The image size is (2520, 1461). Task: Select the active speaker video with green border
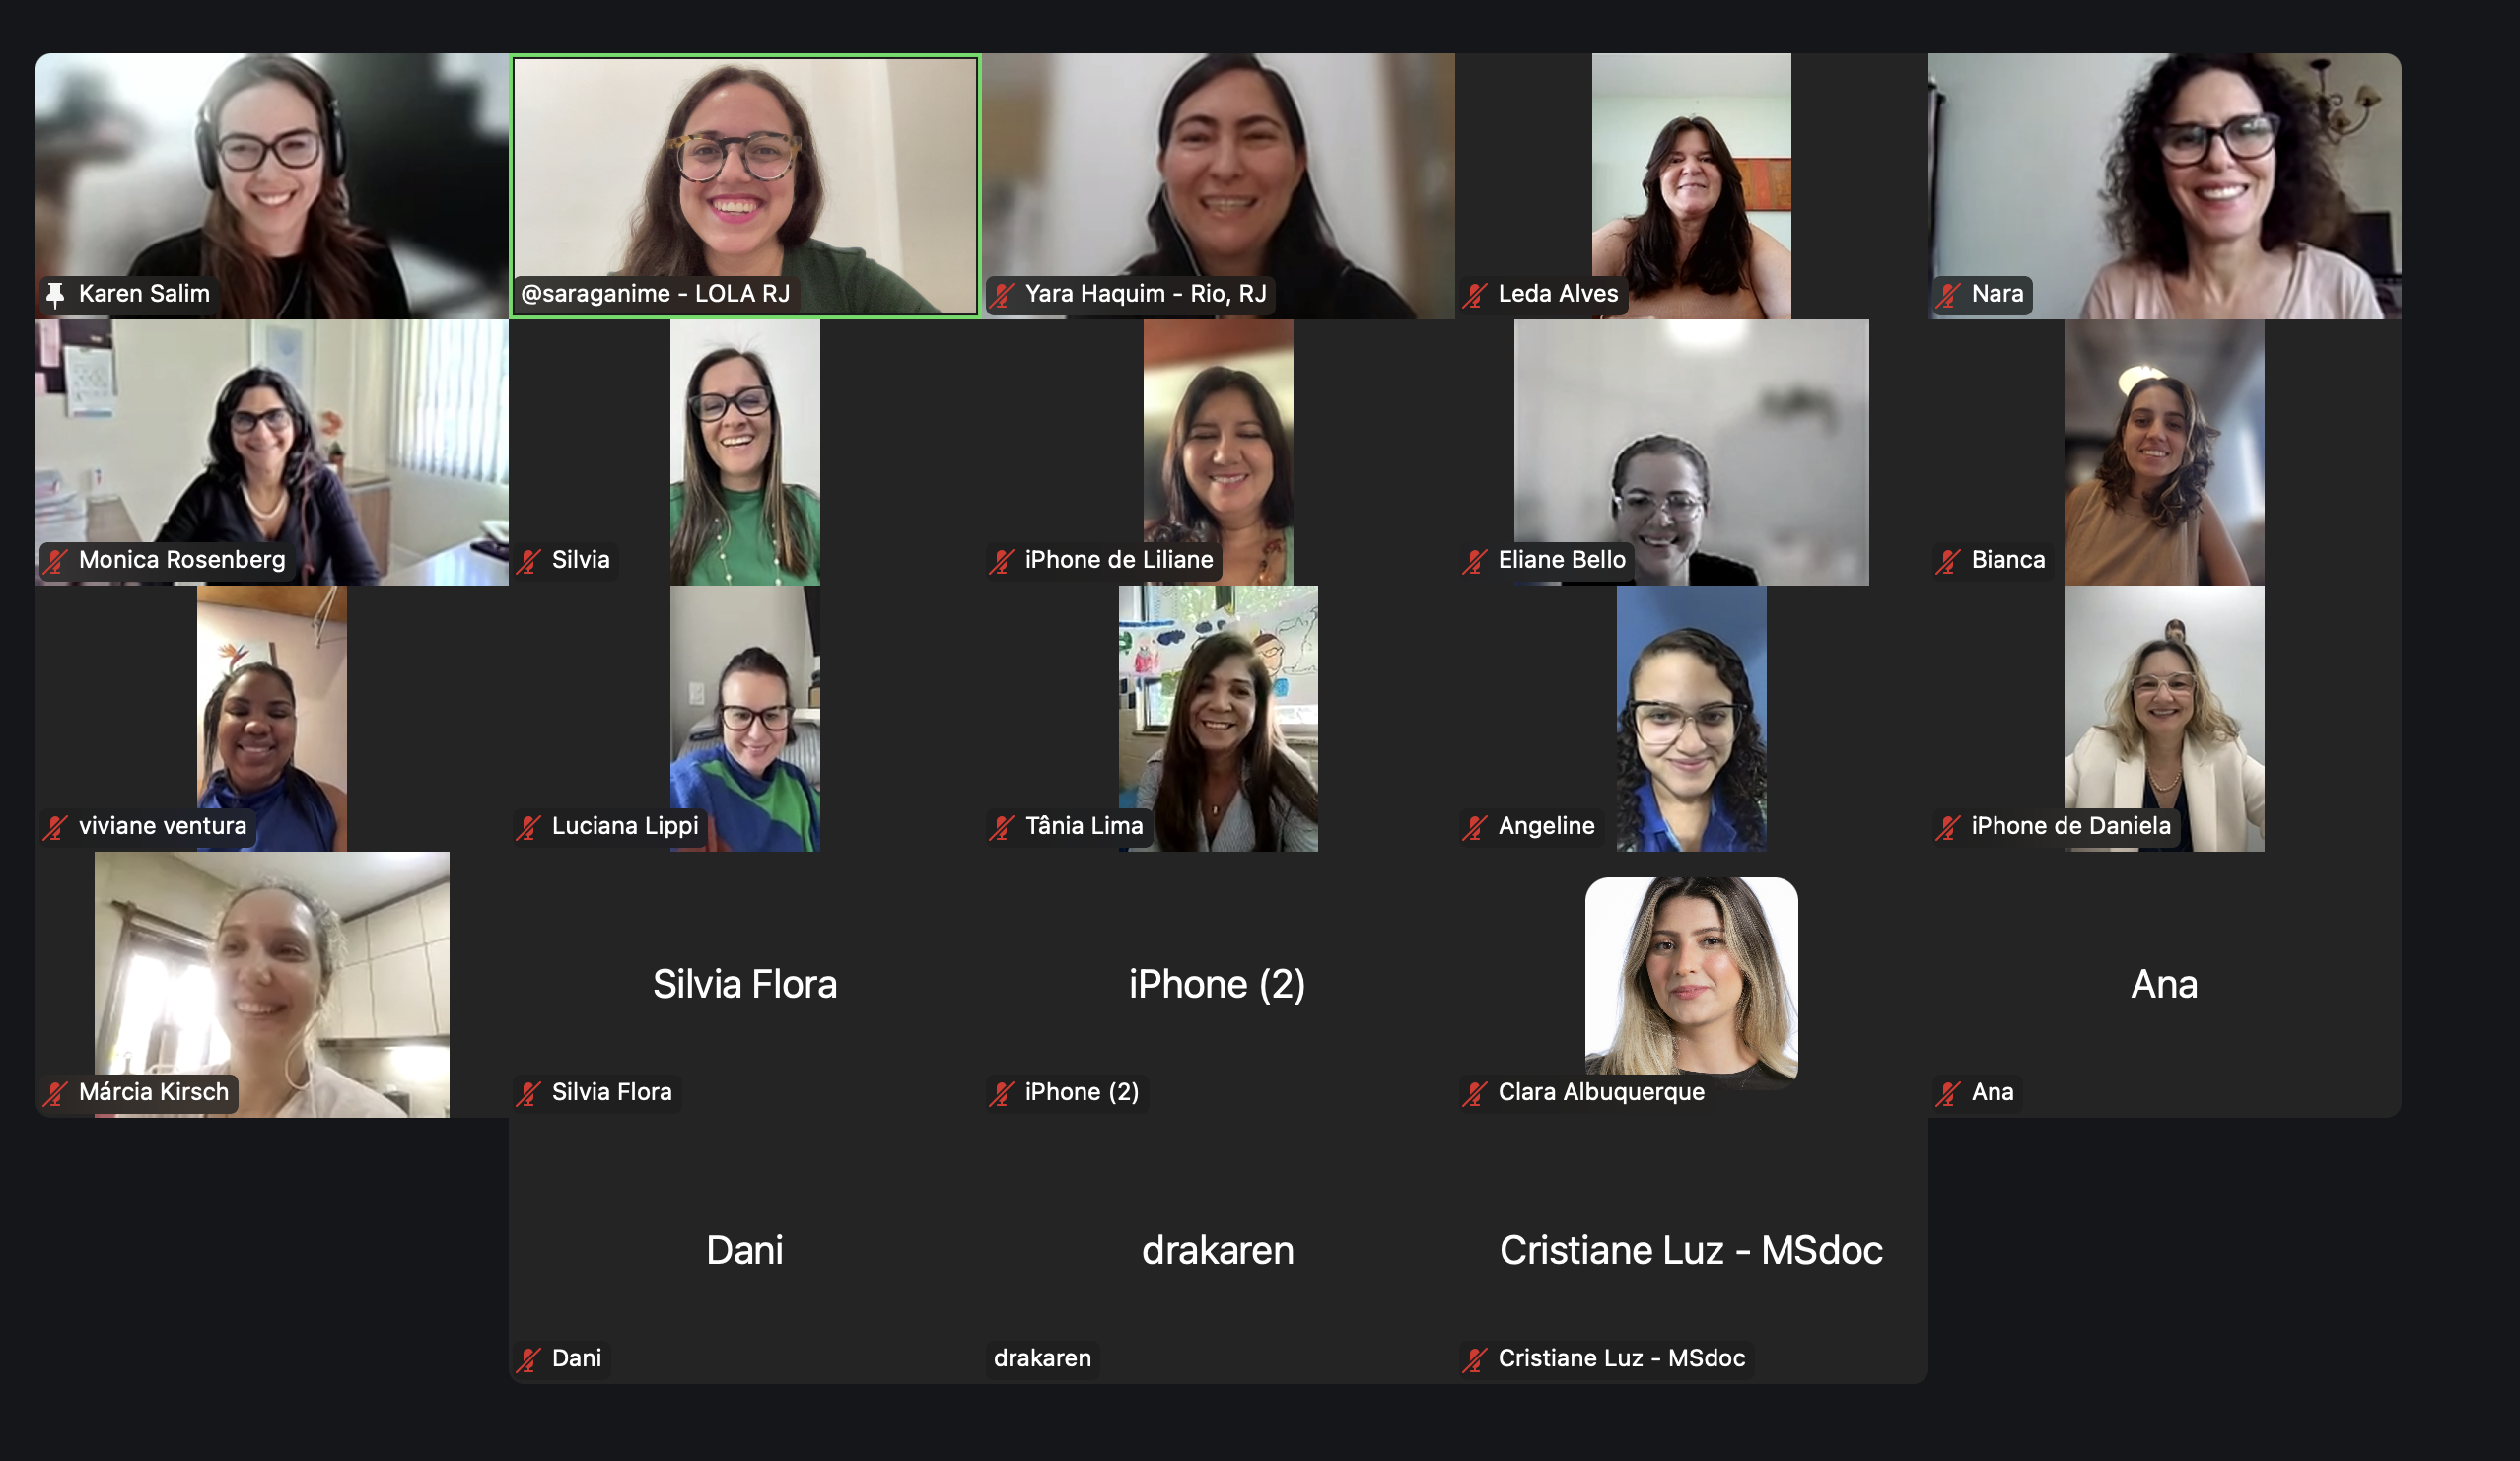pos(745,186)
